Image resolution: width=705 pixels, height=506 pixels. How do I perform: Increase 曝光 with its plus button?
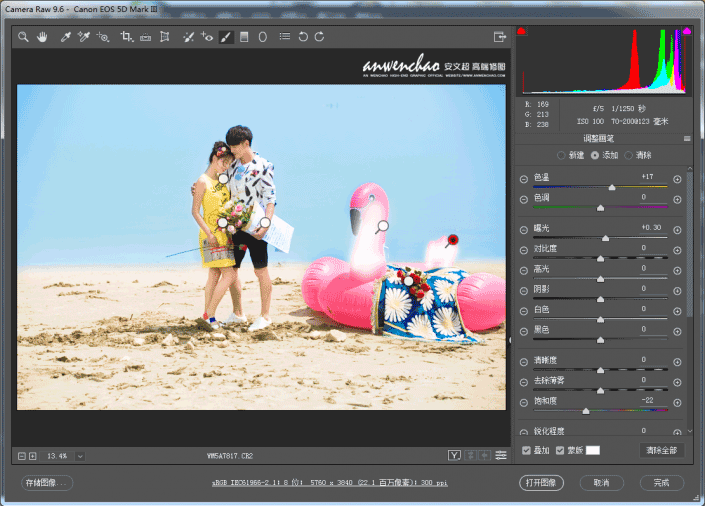point(677,230)
